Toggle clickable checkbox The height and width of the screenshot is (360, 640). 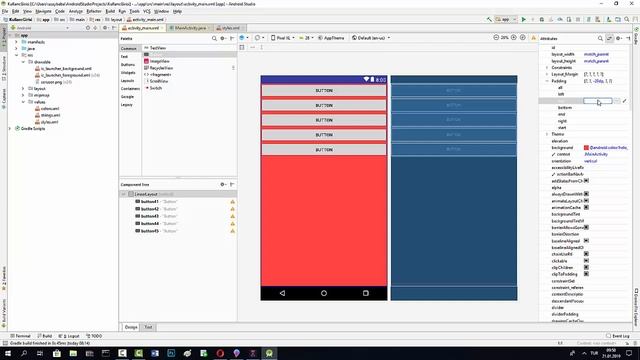click(587, 261)
